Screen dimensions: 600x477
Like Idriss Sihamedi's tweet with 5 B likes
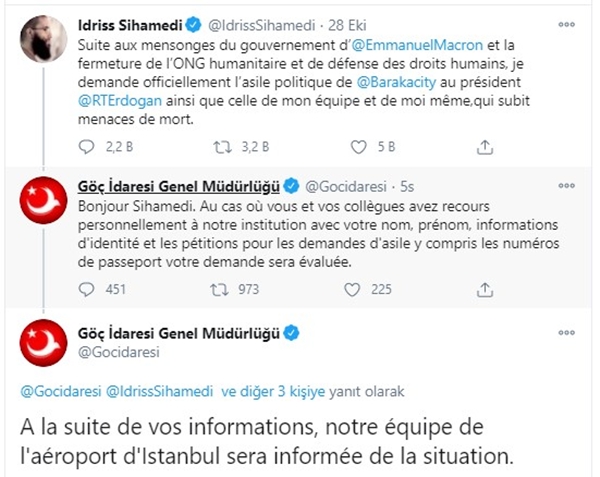click(x=359, y=147)
